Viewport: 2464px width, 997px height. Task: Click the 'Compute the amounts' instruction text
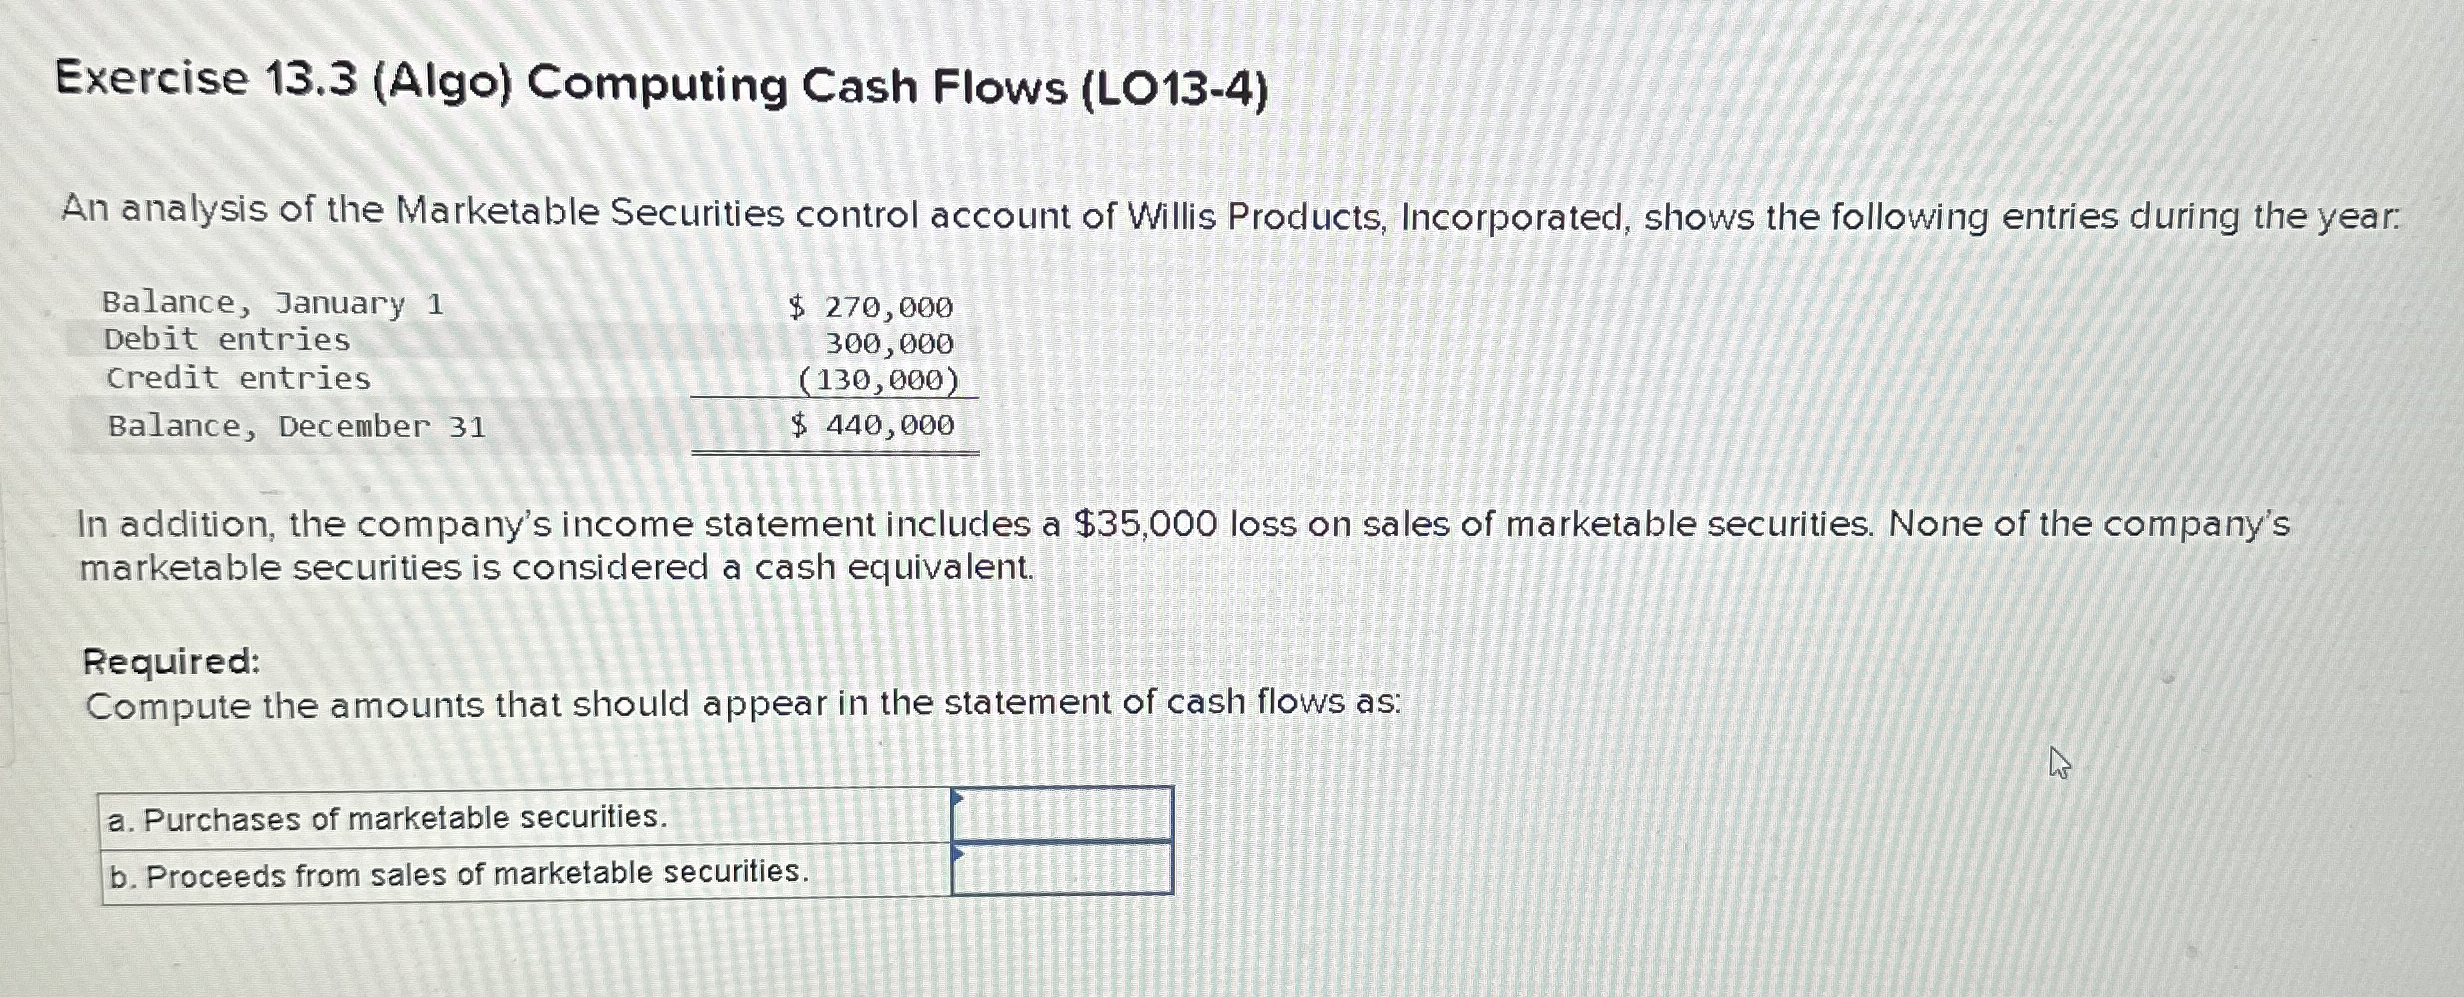pyautogui.click(x=745, y=704)
